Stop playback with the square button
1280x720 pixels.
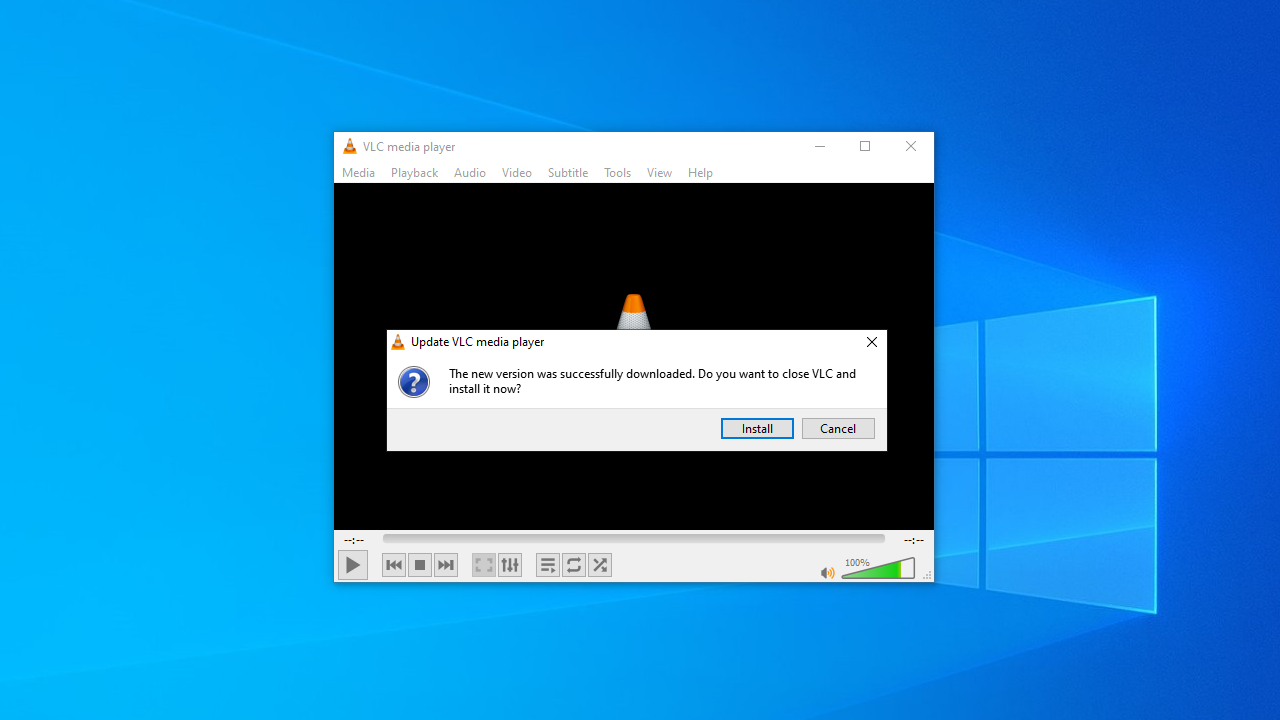[x=420, y=565]
